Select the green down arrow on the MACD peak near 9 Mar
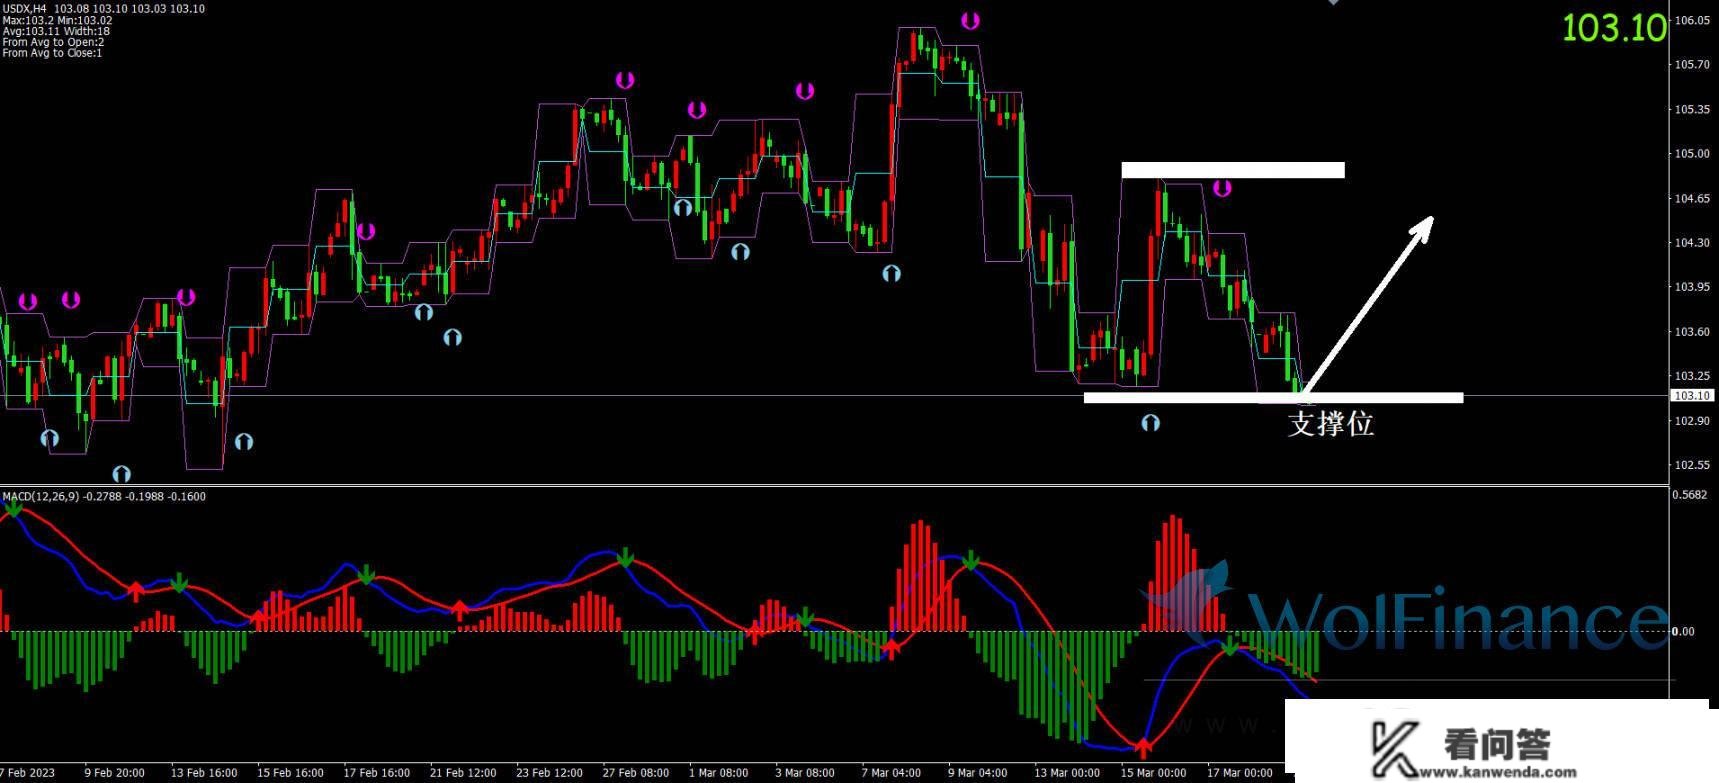Viewport: 1719px width, 783px height. click(x=971, y=561)
